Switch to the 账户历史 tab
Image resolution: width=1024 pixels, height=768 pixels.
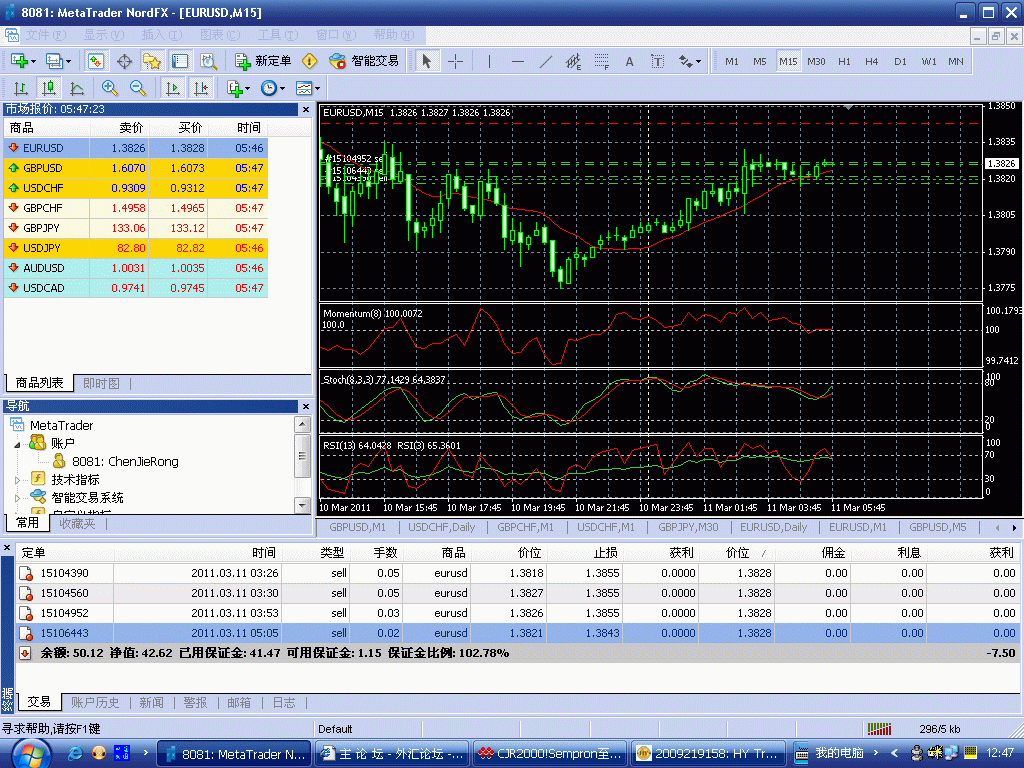[x=95, y=703]
